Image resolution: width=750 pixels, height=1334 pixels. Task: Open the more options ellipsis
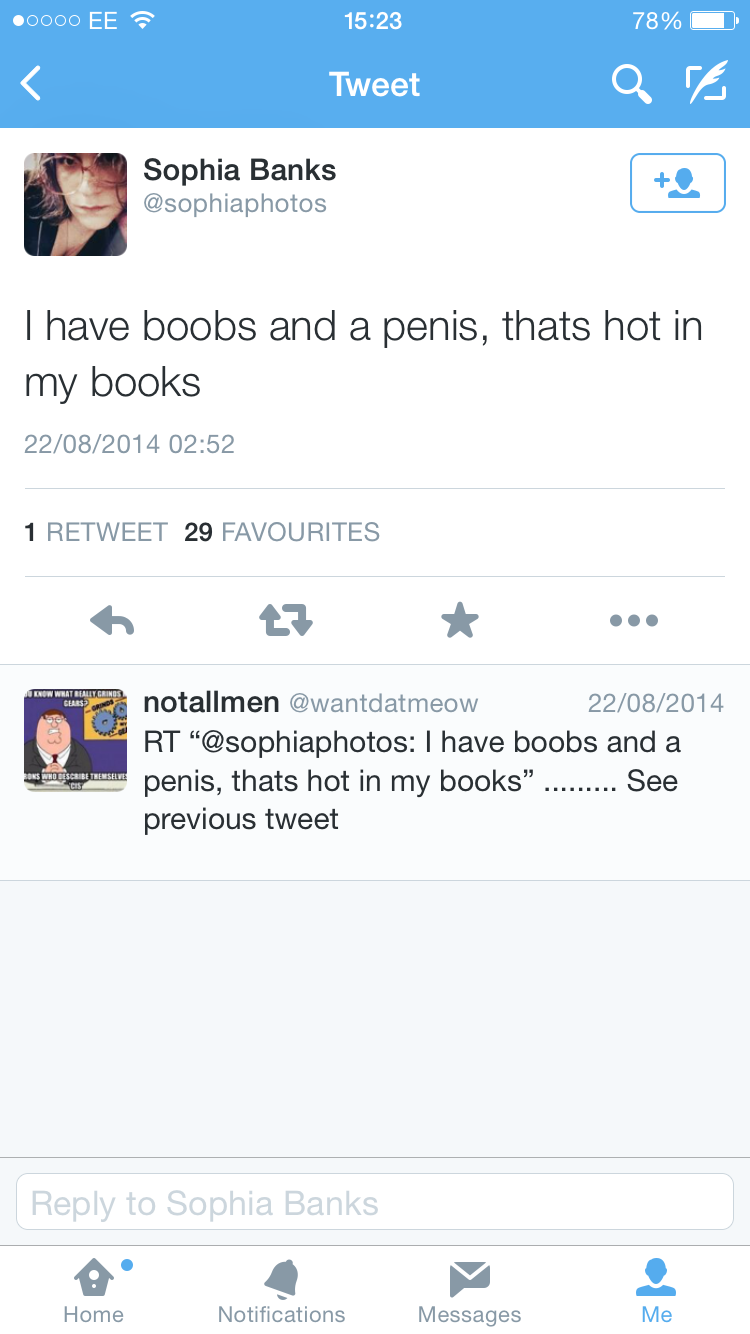pos(634,621)
